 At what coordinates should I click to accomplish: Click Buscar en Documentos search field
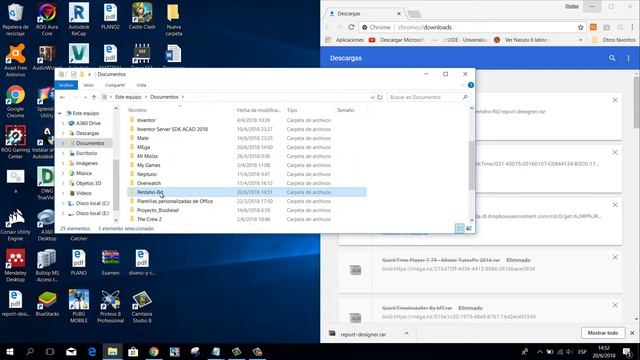428,97
